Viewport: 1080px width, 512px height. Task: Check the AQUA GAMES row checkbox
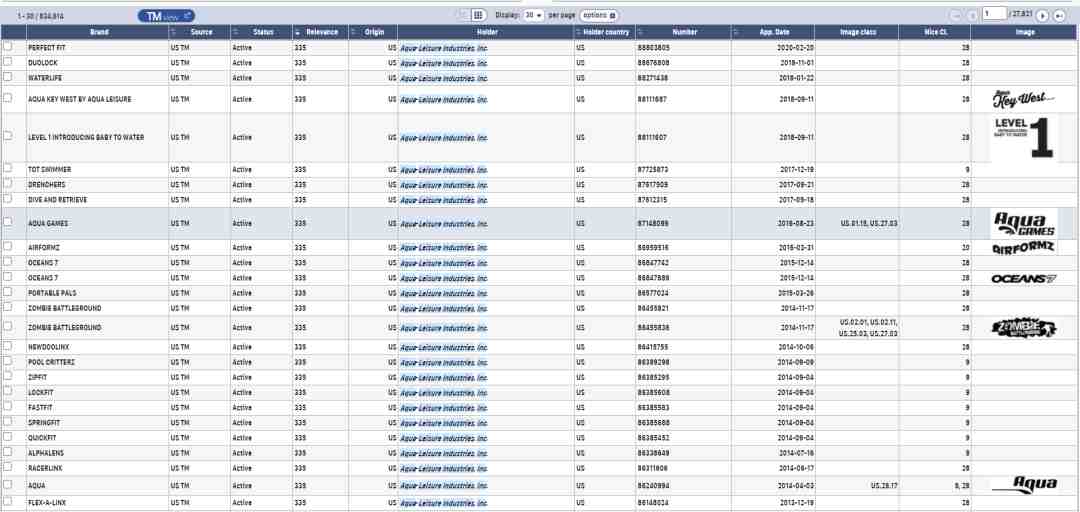pos(8,222)
